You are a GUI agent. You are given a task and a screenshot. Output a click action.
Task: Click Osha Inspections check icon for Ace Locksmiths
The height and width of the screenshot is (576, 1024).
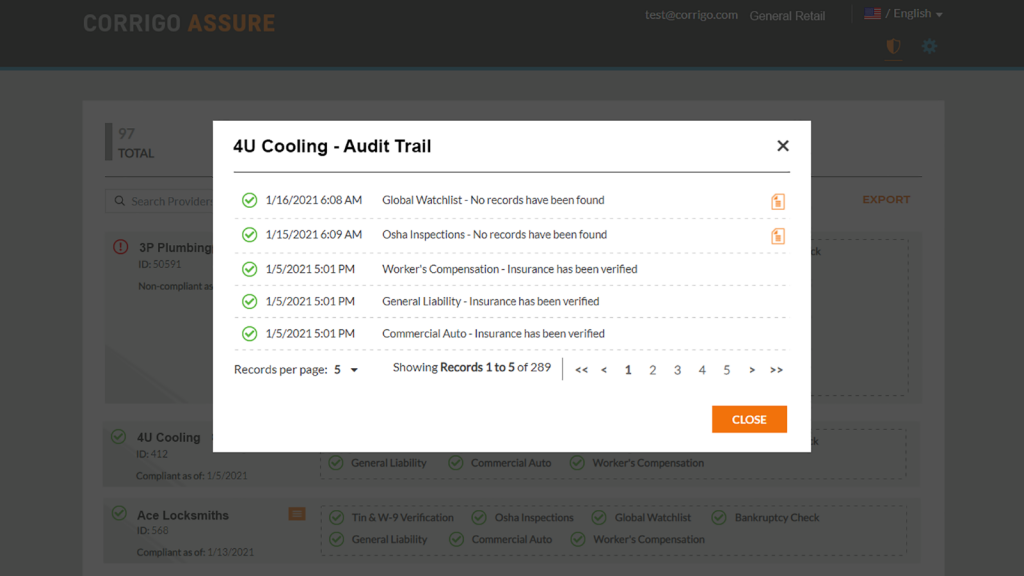coord(479,518)
